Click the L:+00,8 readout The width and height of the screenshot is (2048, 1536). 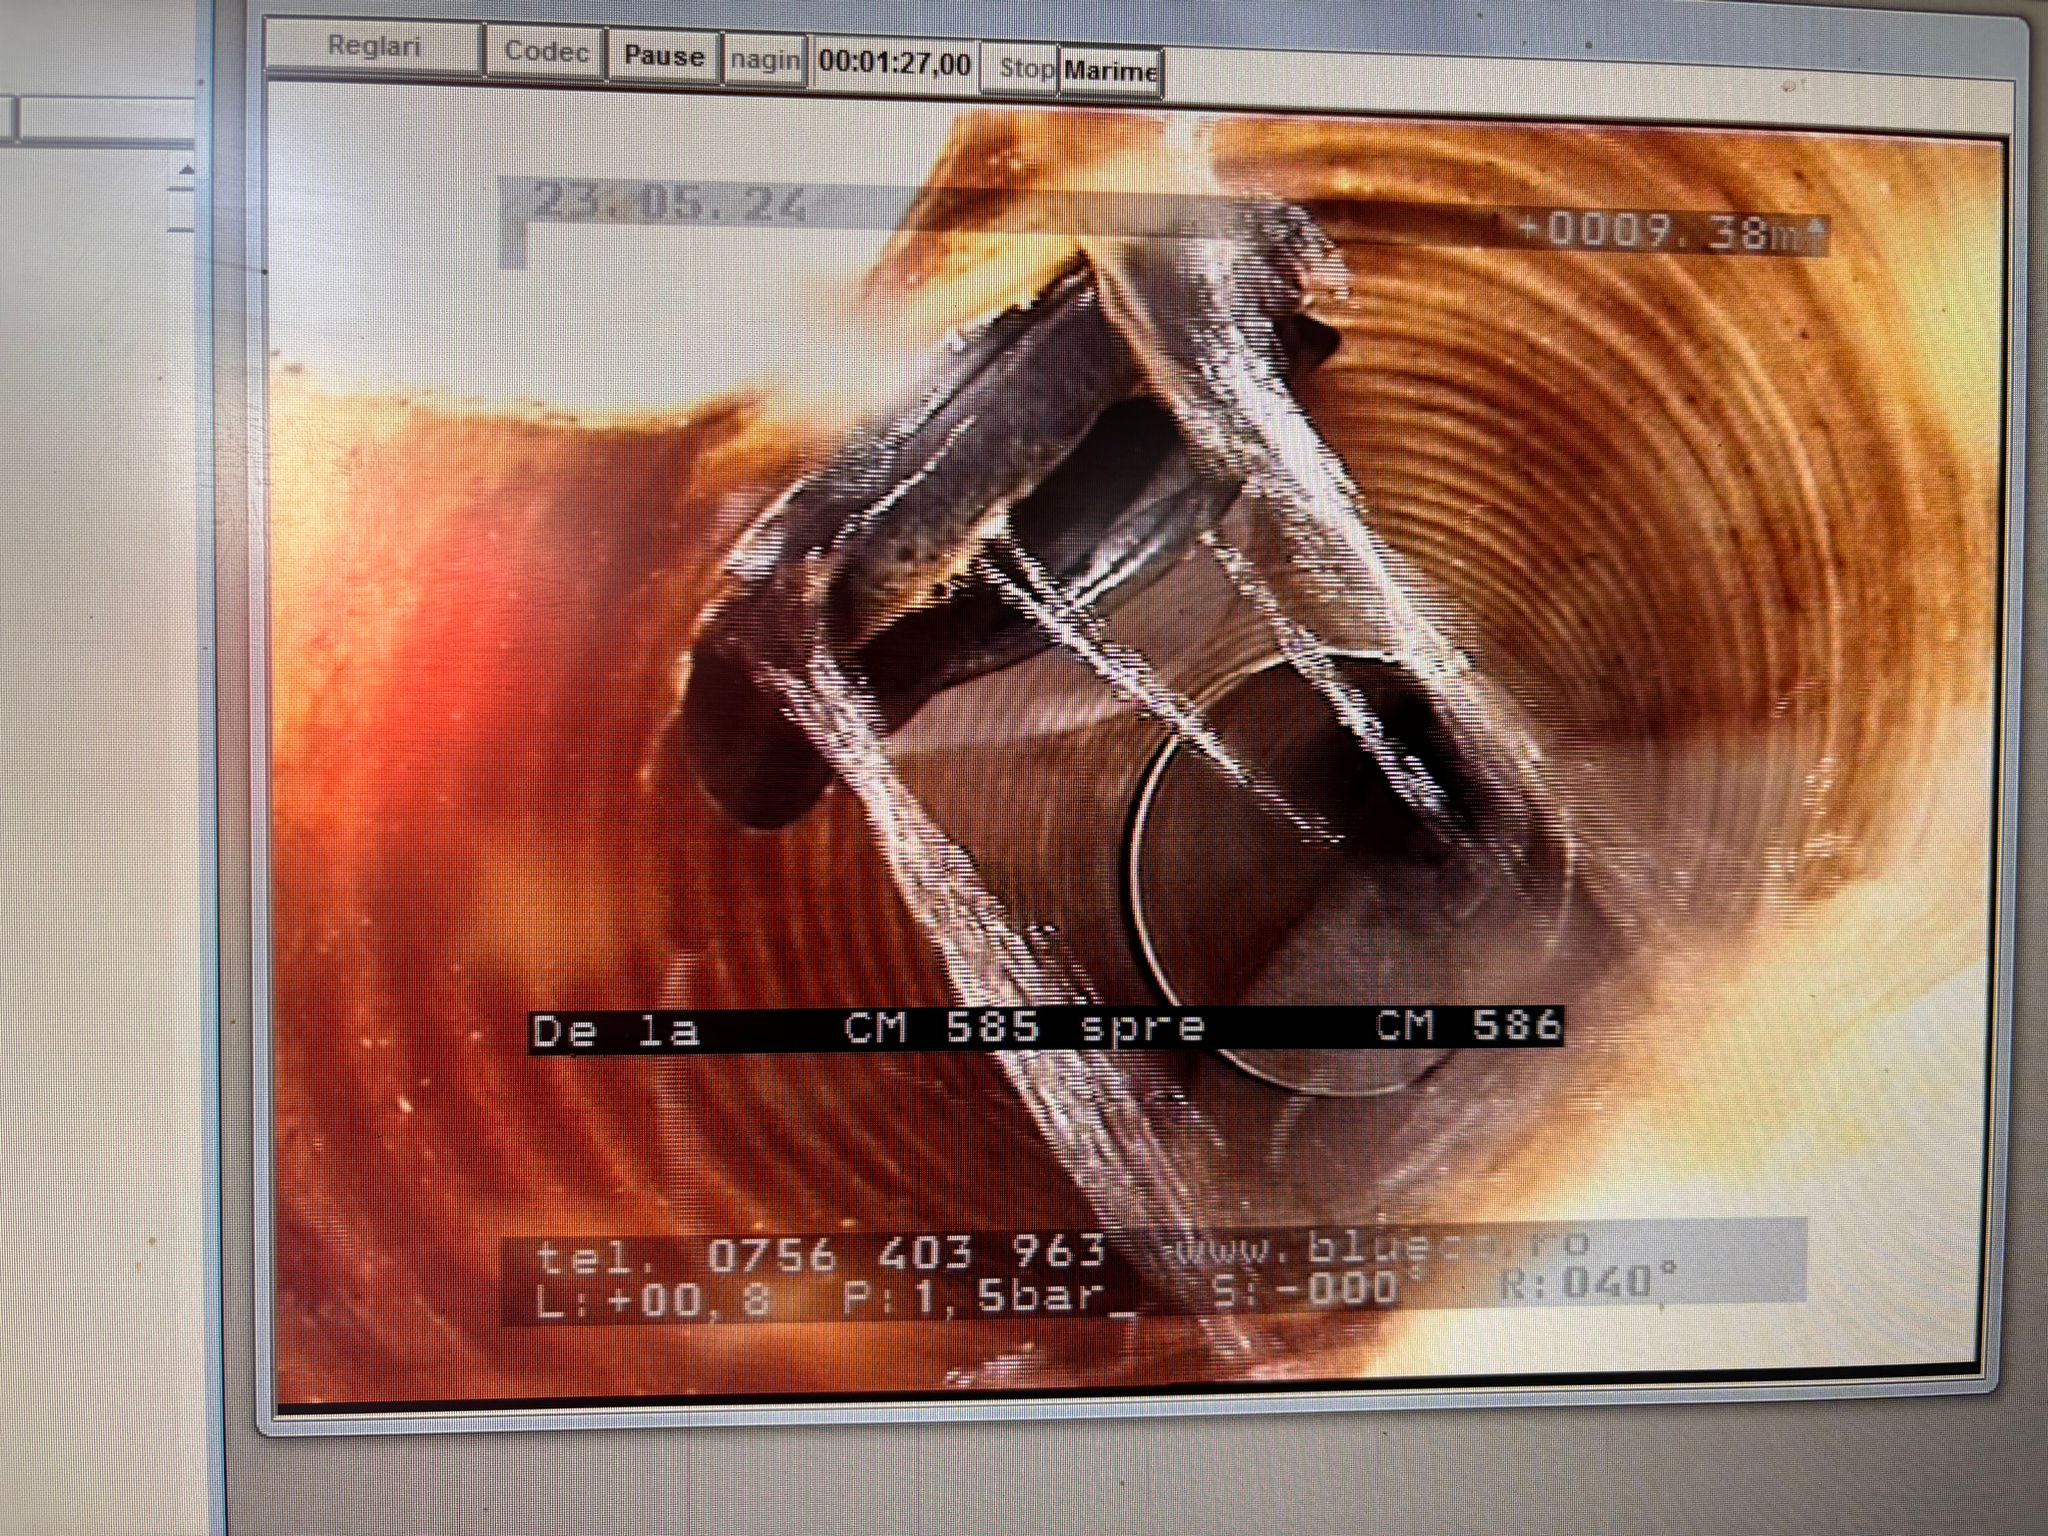coord(653,1301)
